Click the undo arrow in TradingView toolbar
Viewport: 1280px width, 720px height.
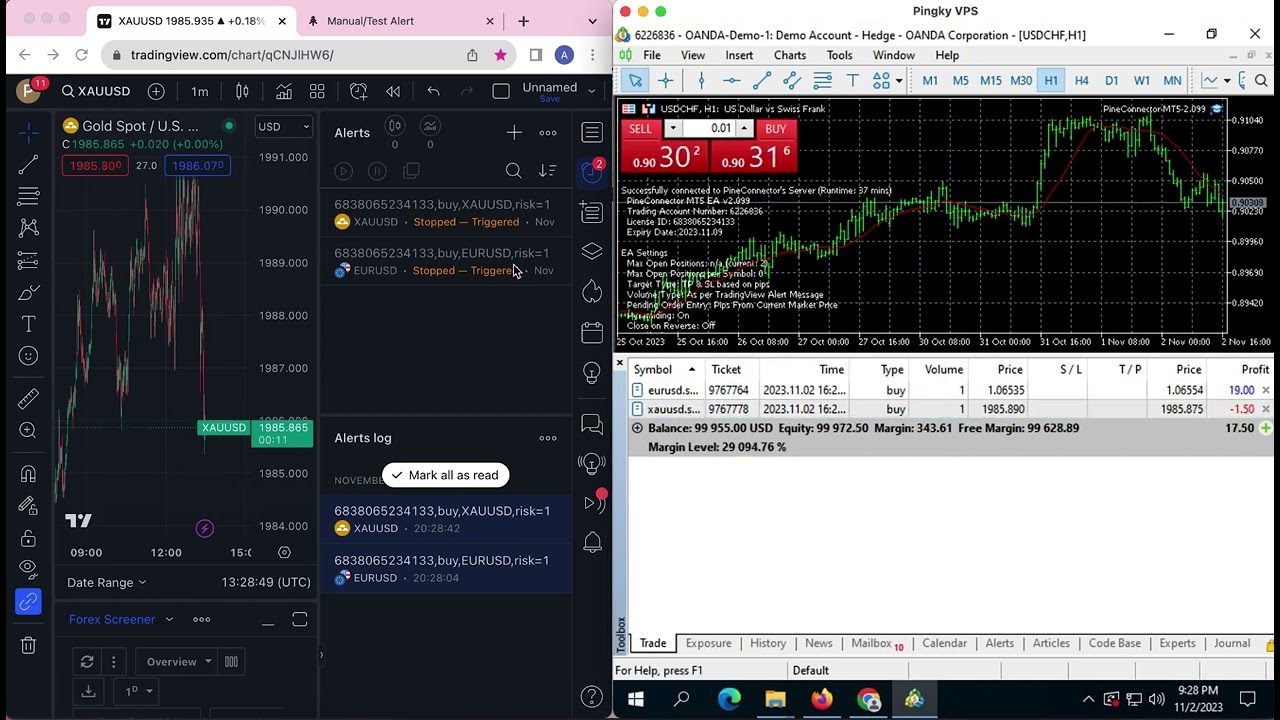[433, 91]
